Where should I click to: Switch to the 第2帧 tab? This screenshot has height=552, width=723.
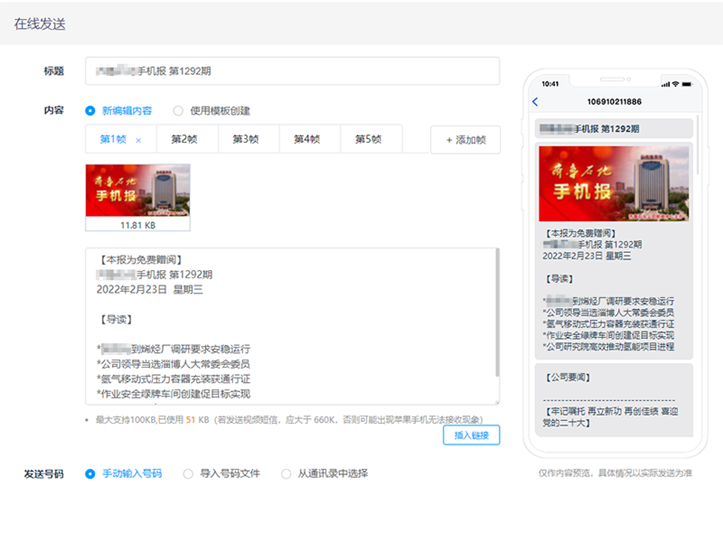(x=186, y=140)
